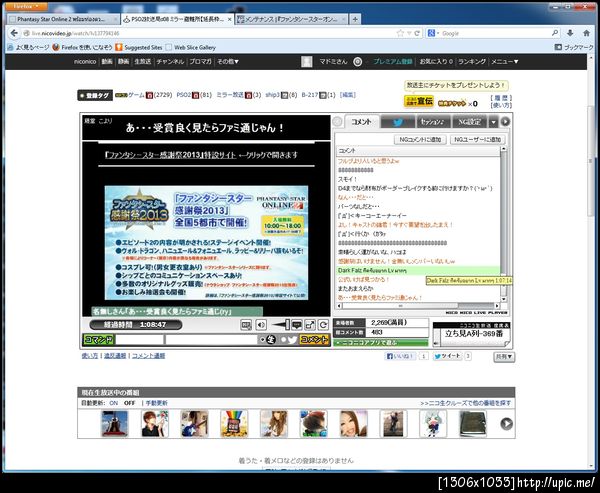Viewport: 600px width, 493px height.
Task: Expand the comment panel tab dropdown arrow
Action: pos(493,122)
